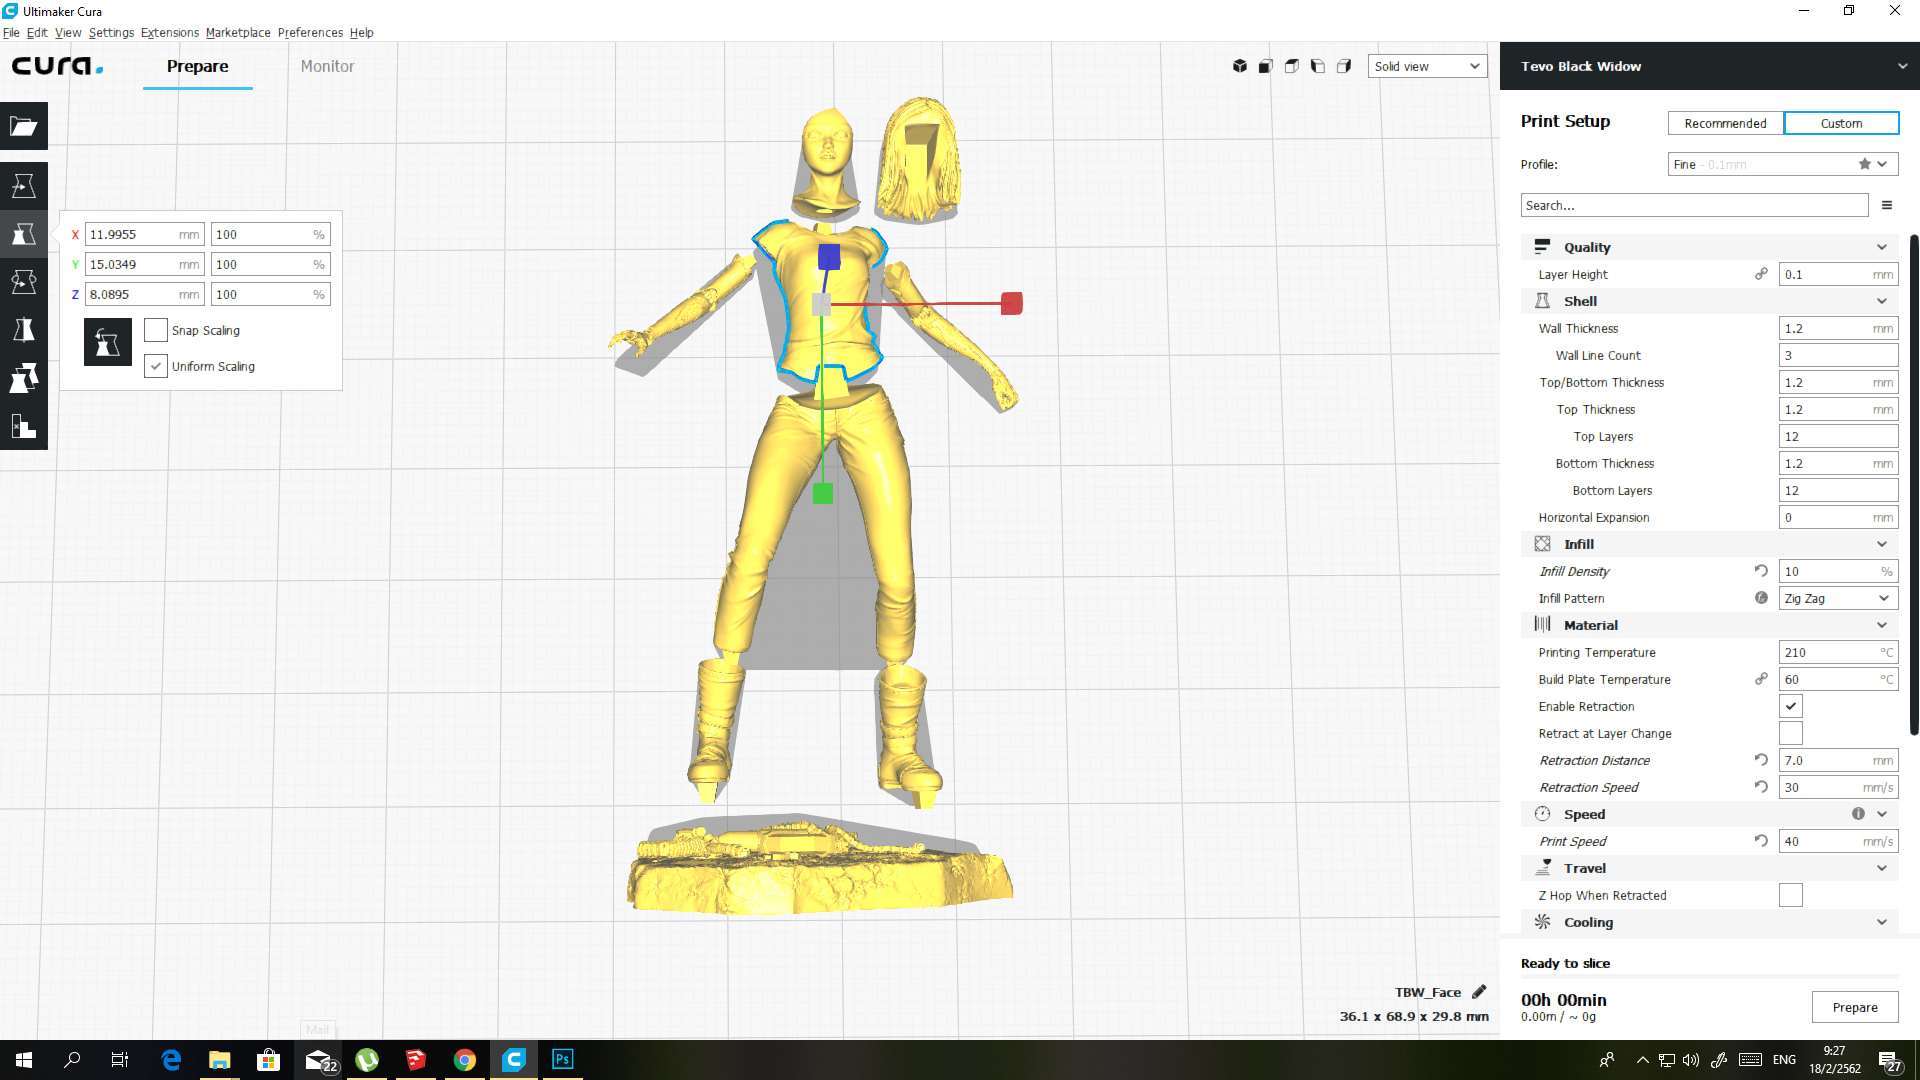Click the pencil icon to rename TBW_Face
The image size is (1920, 1080).
[1480, 992]
